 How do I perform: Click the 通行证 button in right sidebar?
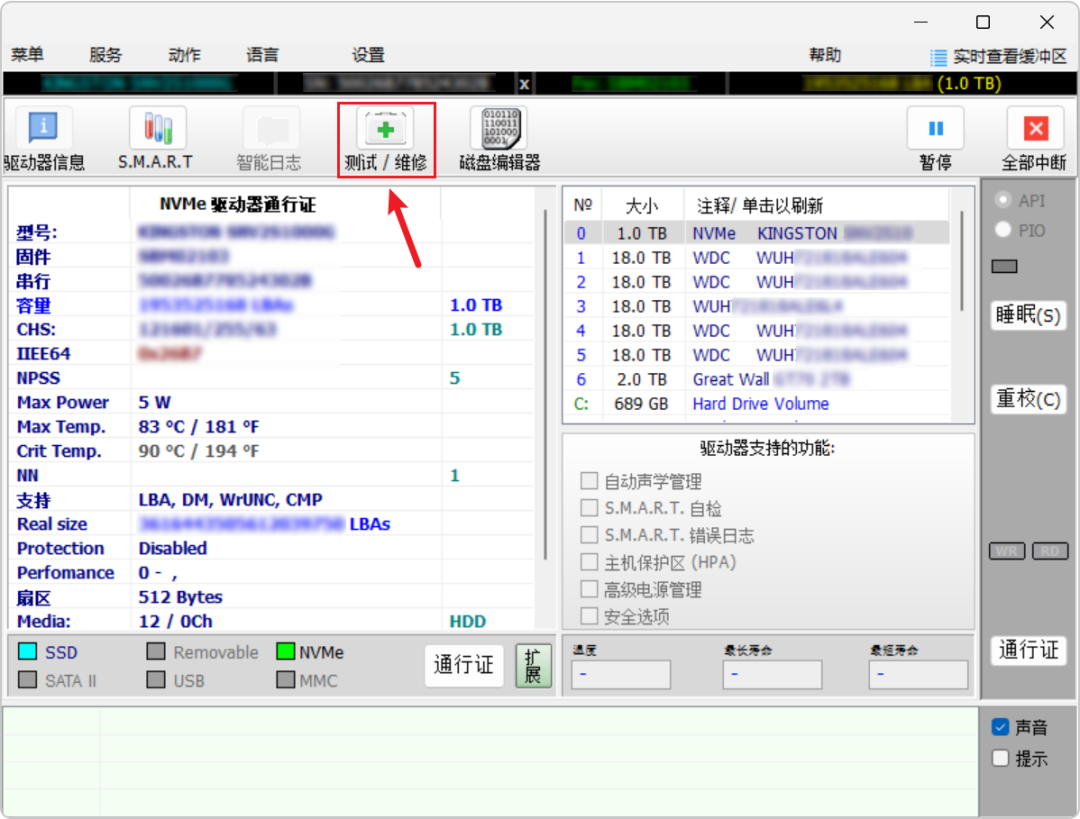click(x=1028, y=650)
